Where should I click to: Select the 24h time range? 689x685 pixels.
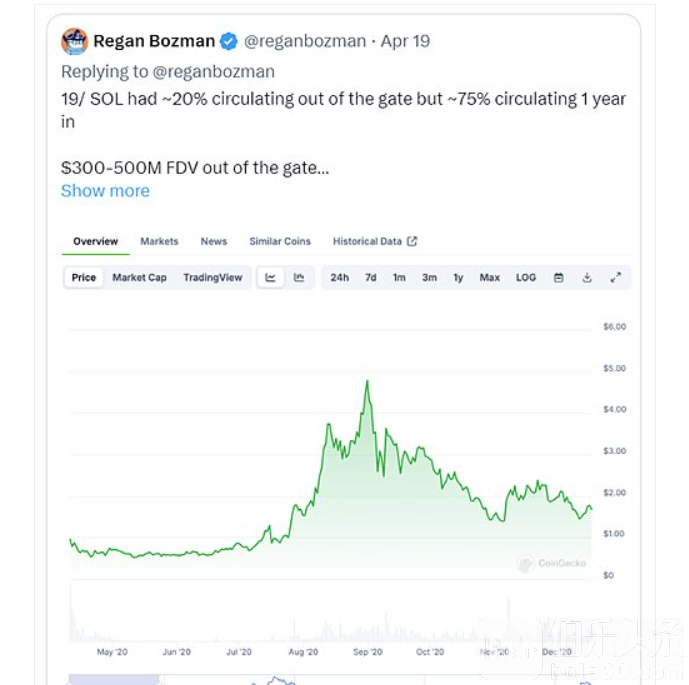pos(340,278)
